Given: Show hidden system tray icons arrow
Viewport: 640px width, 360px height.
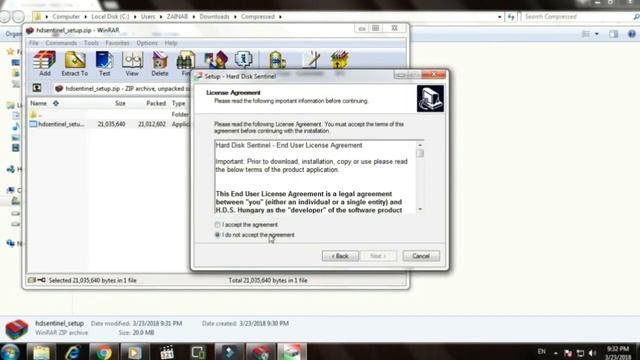Looking at the screenshot, I should point(556,353).
